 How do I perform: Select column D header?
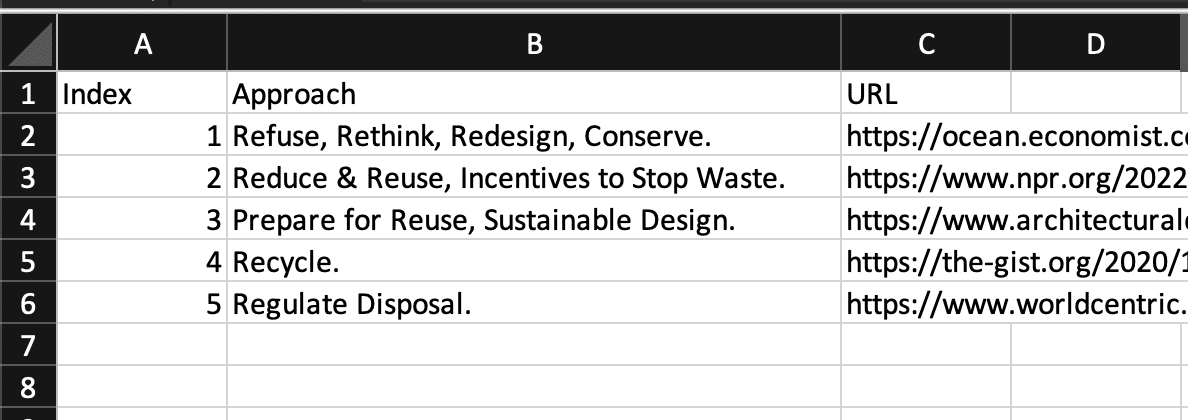tap(1095, 44)
